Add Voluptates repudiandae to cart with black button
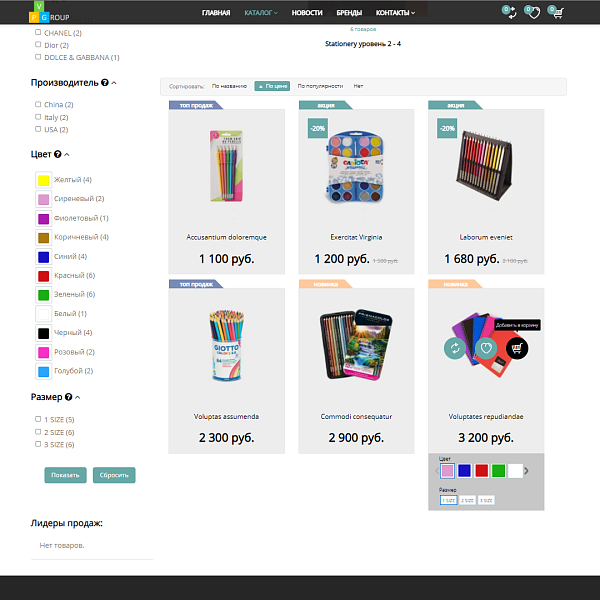Viewport: 600px width, 600px height. pos(517,348)
